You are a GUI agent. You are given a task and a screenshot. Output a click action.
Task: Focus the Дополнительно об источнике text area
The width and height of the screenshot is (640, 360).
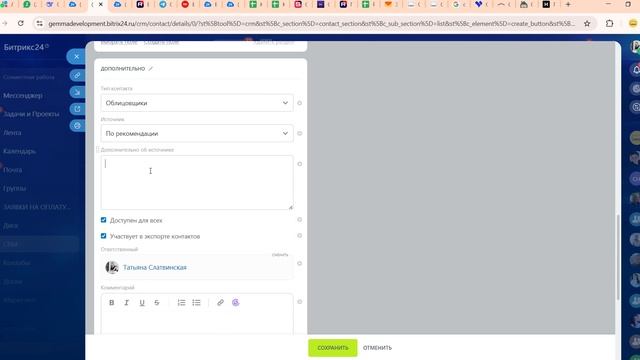coord(197,182)
